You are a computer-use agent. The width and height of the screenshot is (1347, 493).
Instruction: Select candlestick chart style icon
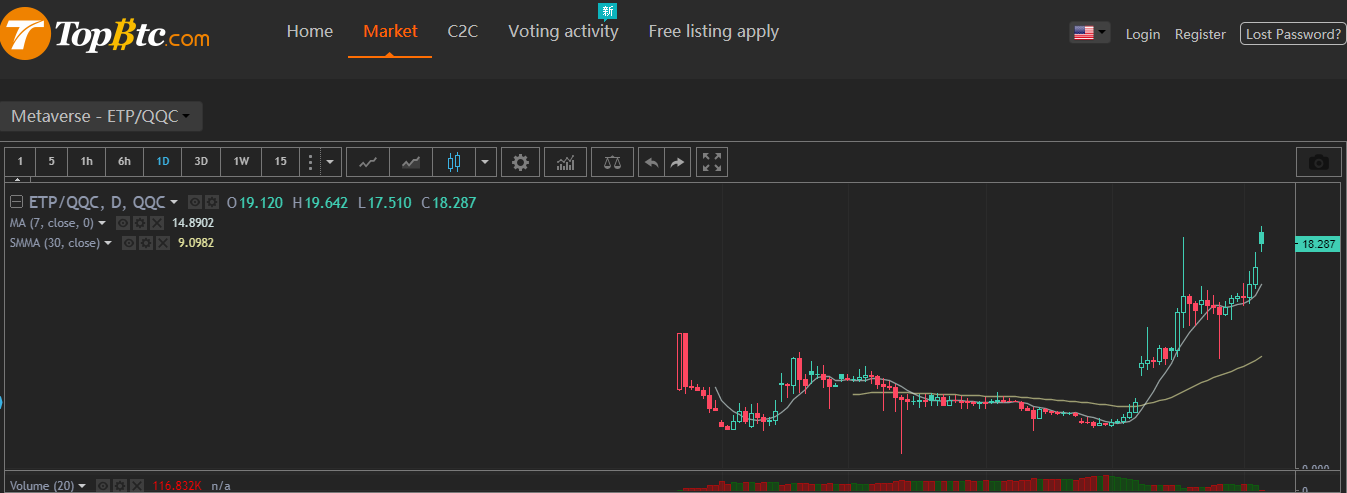click(454, 162)
